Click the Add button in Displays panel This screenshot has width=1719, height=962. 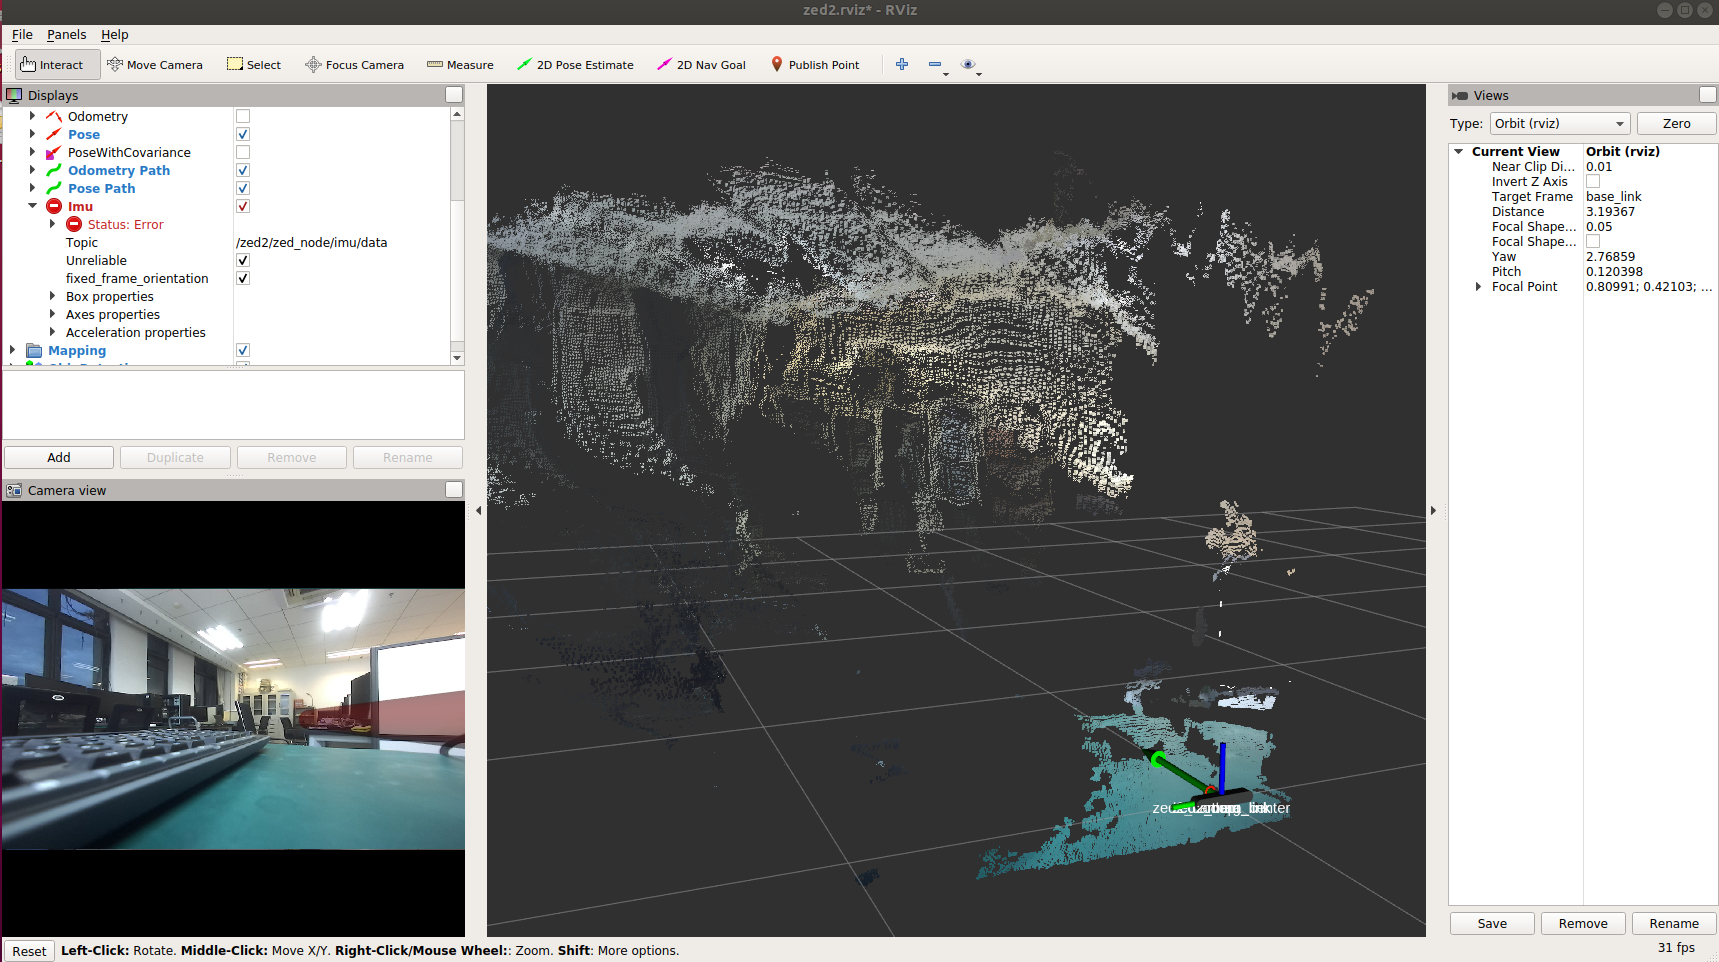click(58, 457)
